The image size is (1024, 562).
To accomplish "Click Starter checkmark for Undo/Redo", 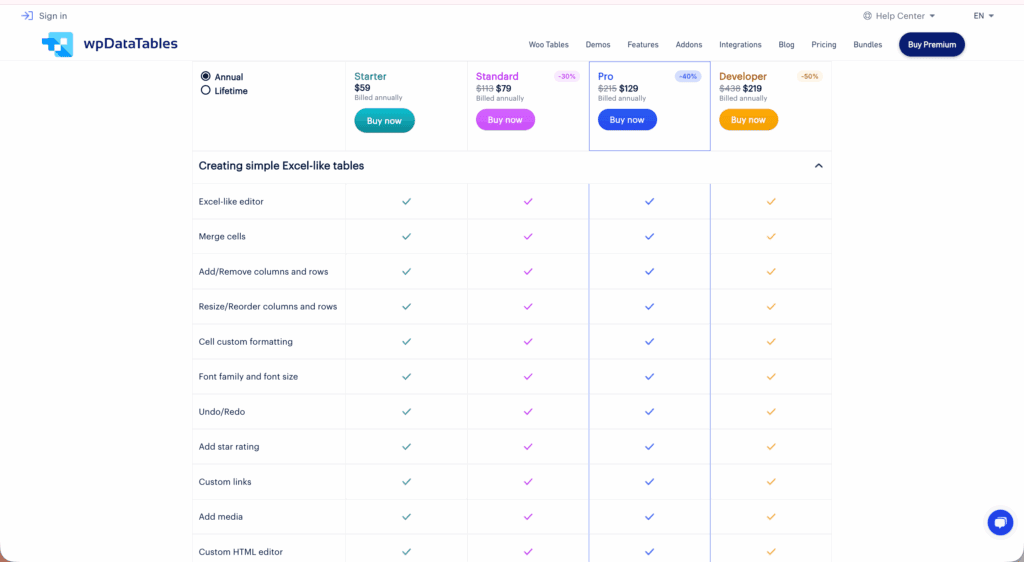I will pos(406,412).
